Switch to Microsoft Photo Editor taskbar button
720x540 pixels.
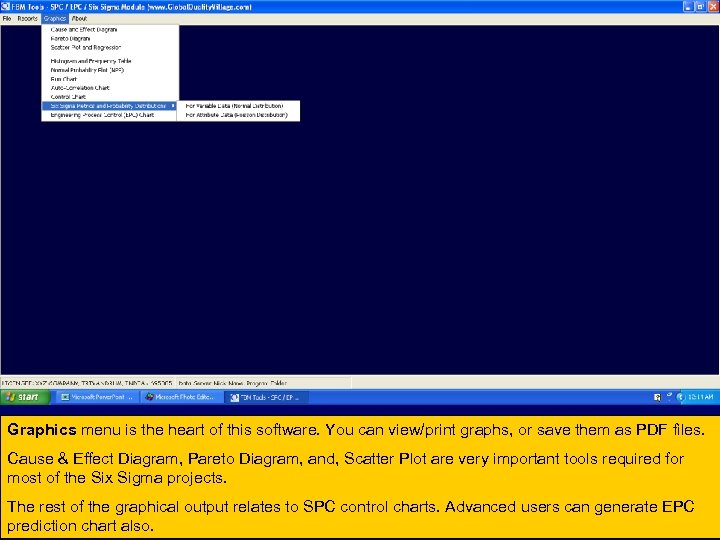click(181, 397)
